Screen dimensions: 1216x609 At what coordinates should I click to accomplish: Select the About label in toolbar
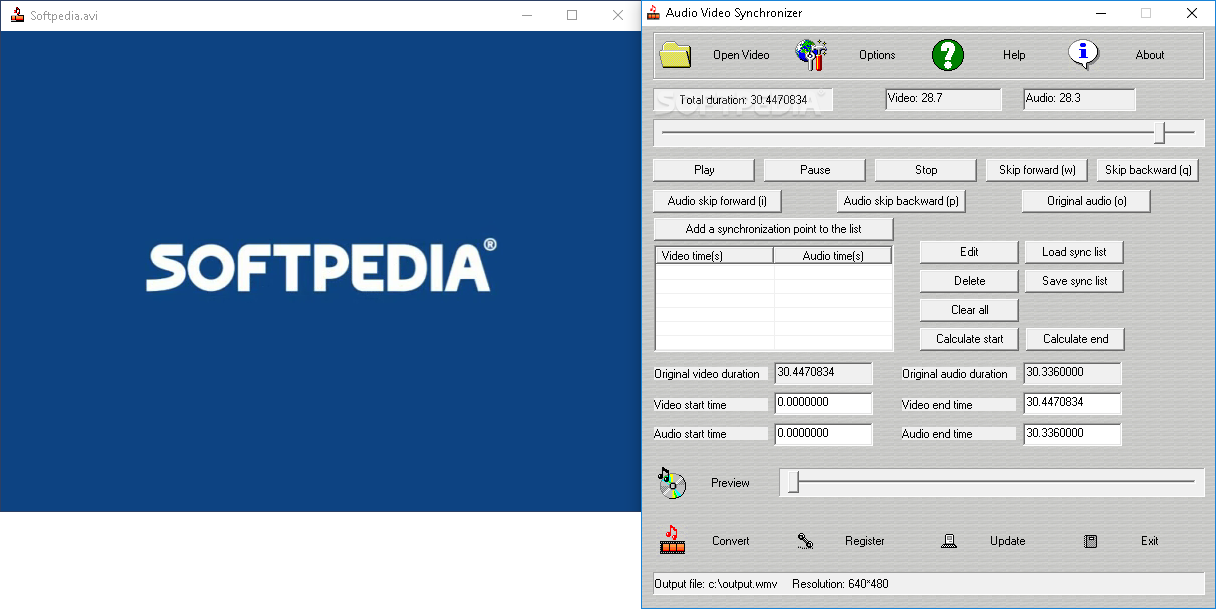click(x=1150, y=55)
